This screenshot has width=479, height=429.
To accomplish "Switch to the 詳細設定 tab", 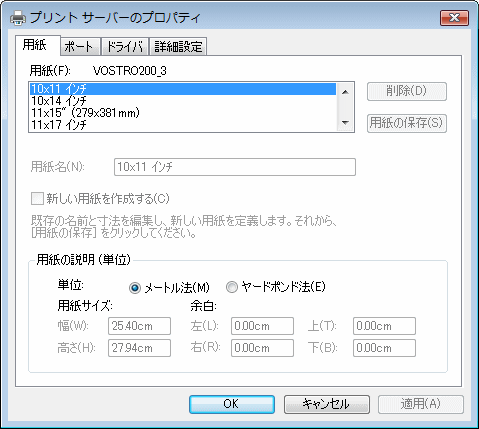I will pyautogui.click(x=178, y=46).
